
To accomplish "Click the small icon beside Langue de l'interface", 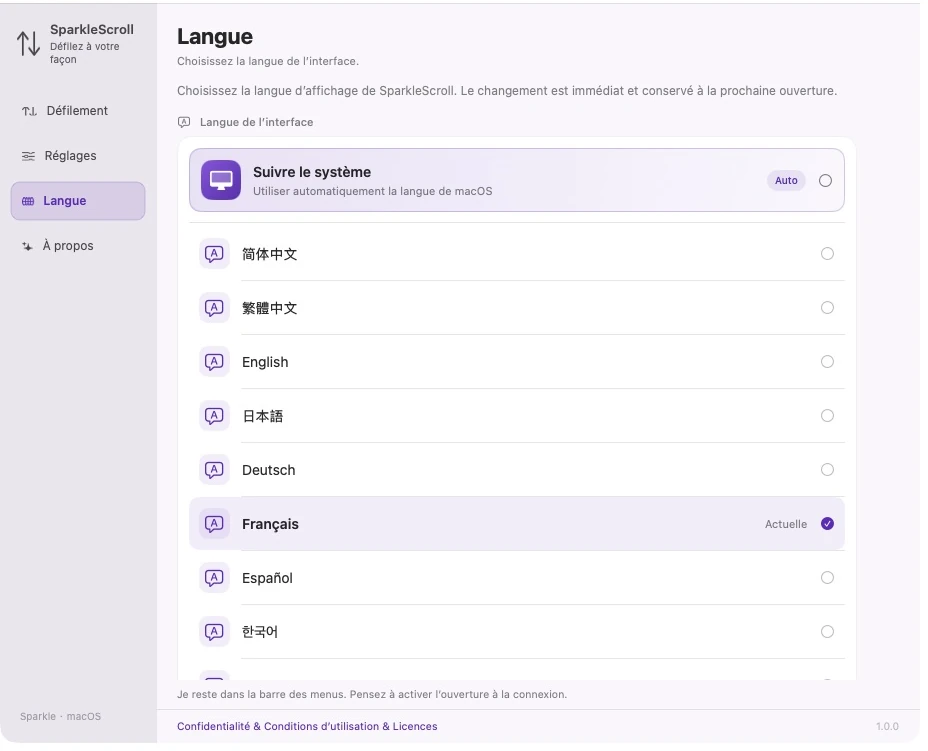I will click(x=184, y=123).
